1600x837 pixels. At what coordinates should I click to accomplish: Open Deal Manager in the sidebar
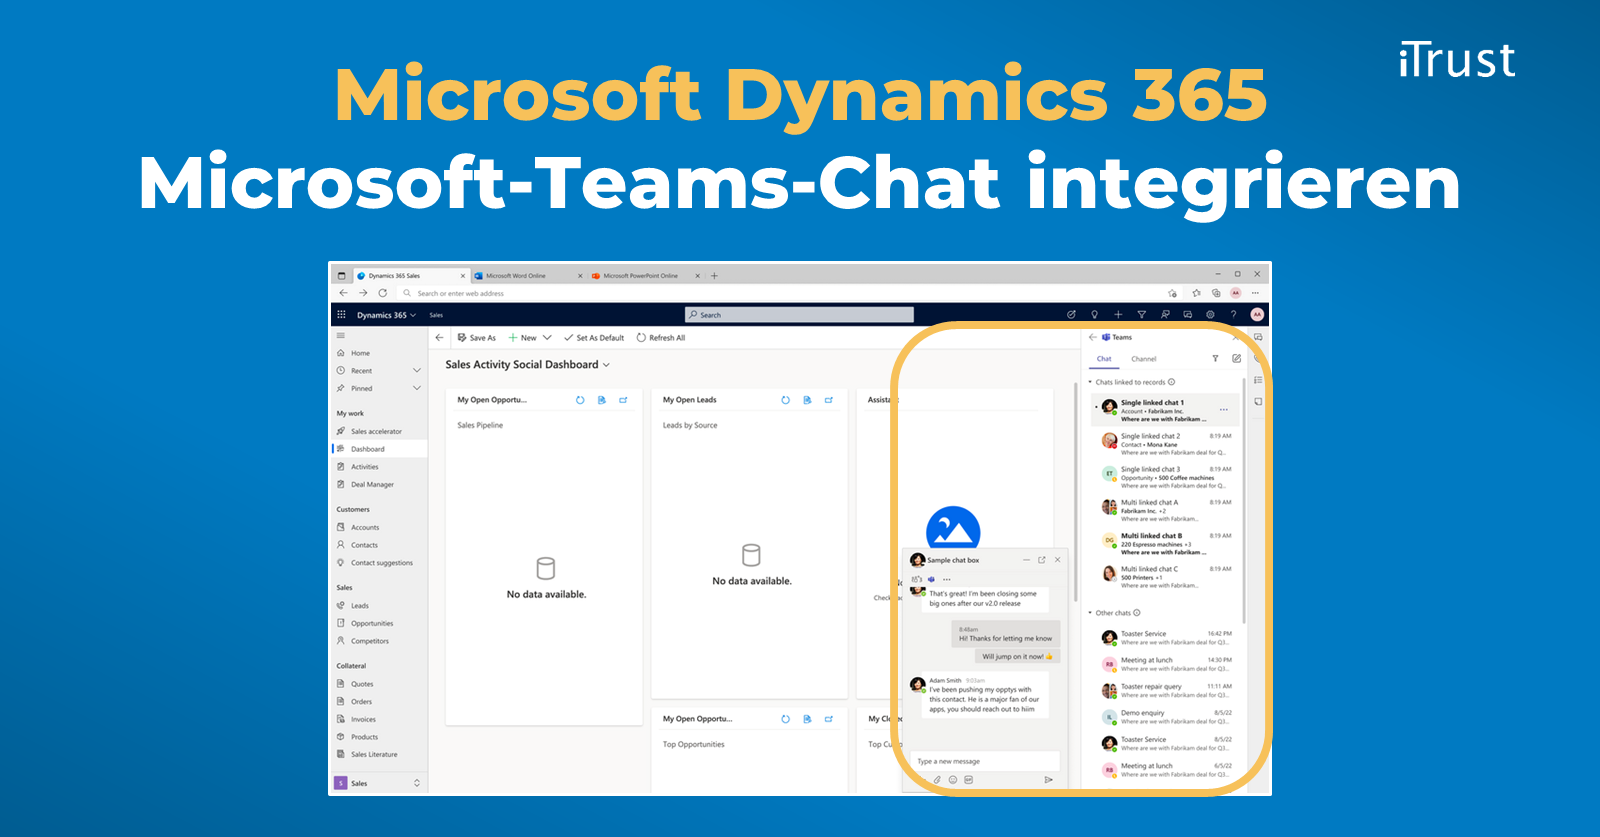(379, 485)
